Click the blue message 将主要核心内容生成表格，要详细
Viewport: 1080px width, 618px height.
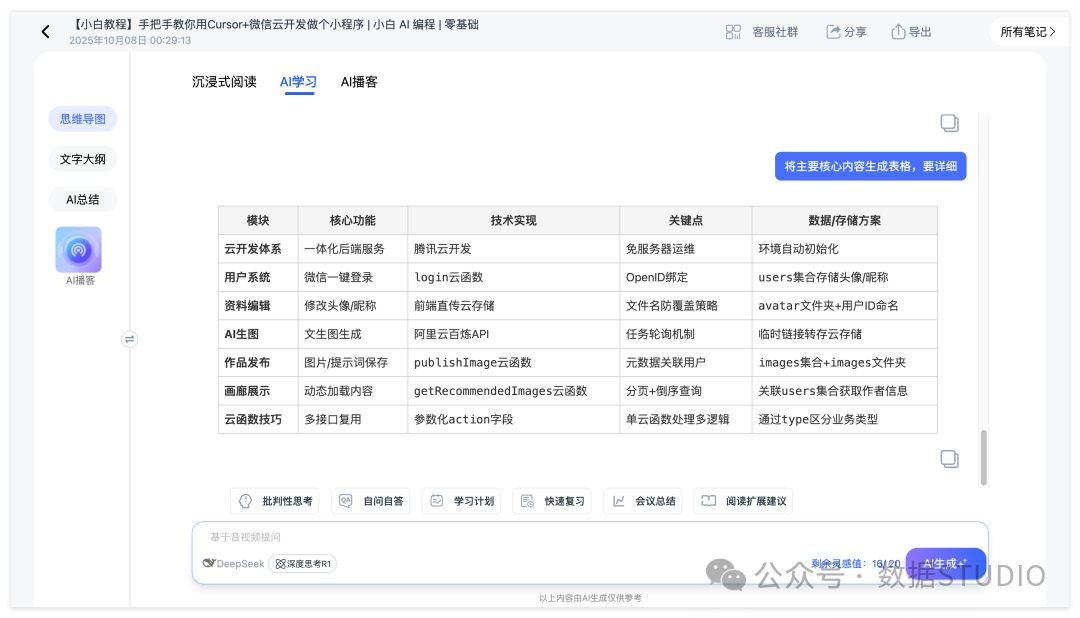click(871, 166)
